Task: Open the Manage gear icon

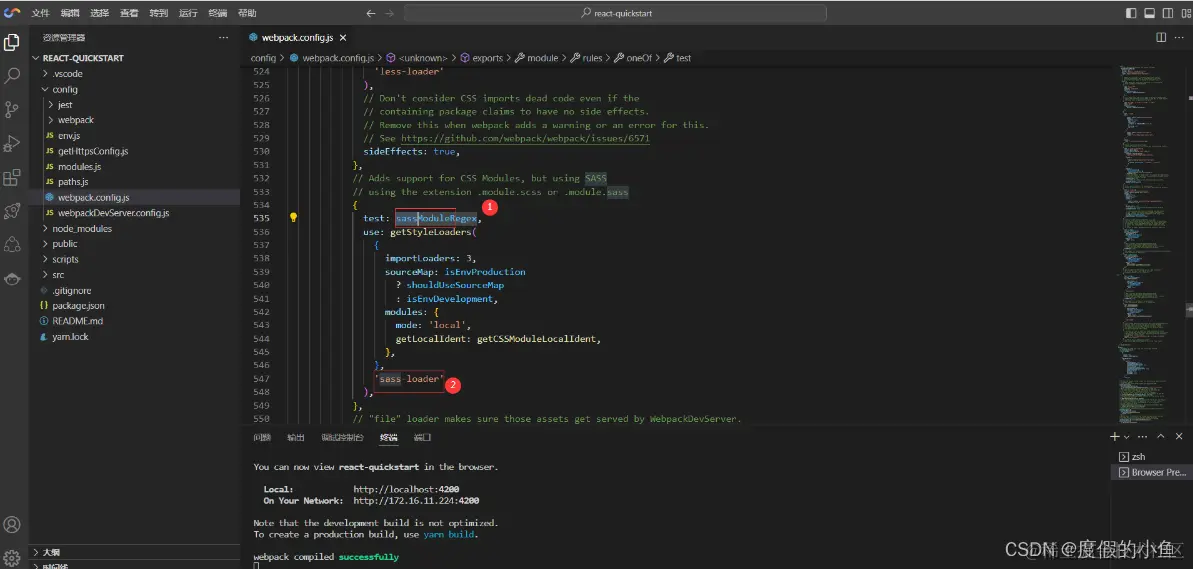Action: coord(12,558)
